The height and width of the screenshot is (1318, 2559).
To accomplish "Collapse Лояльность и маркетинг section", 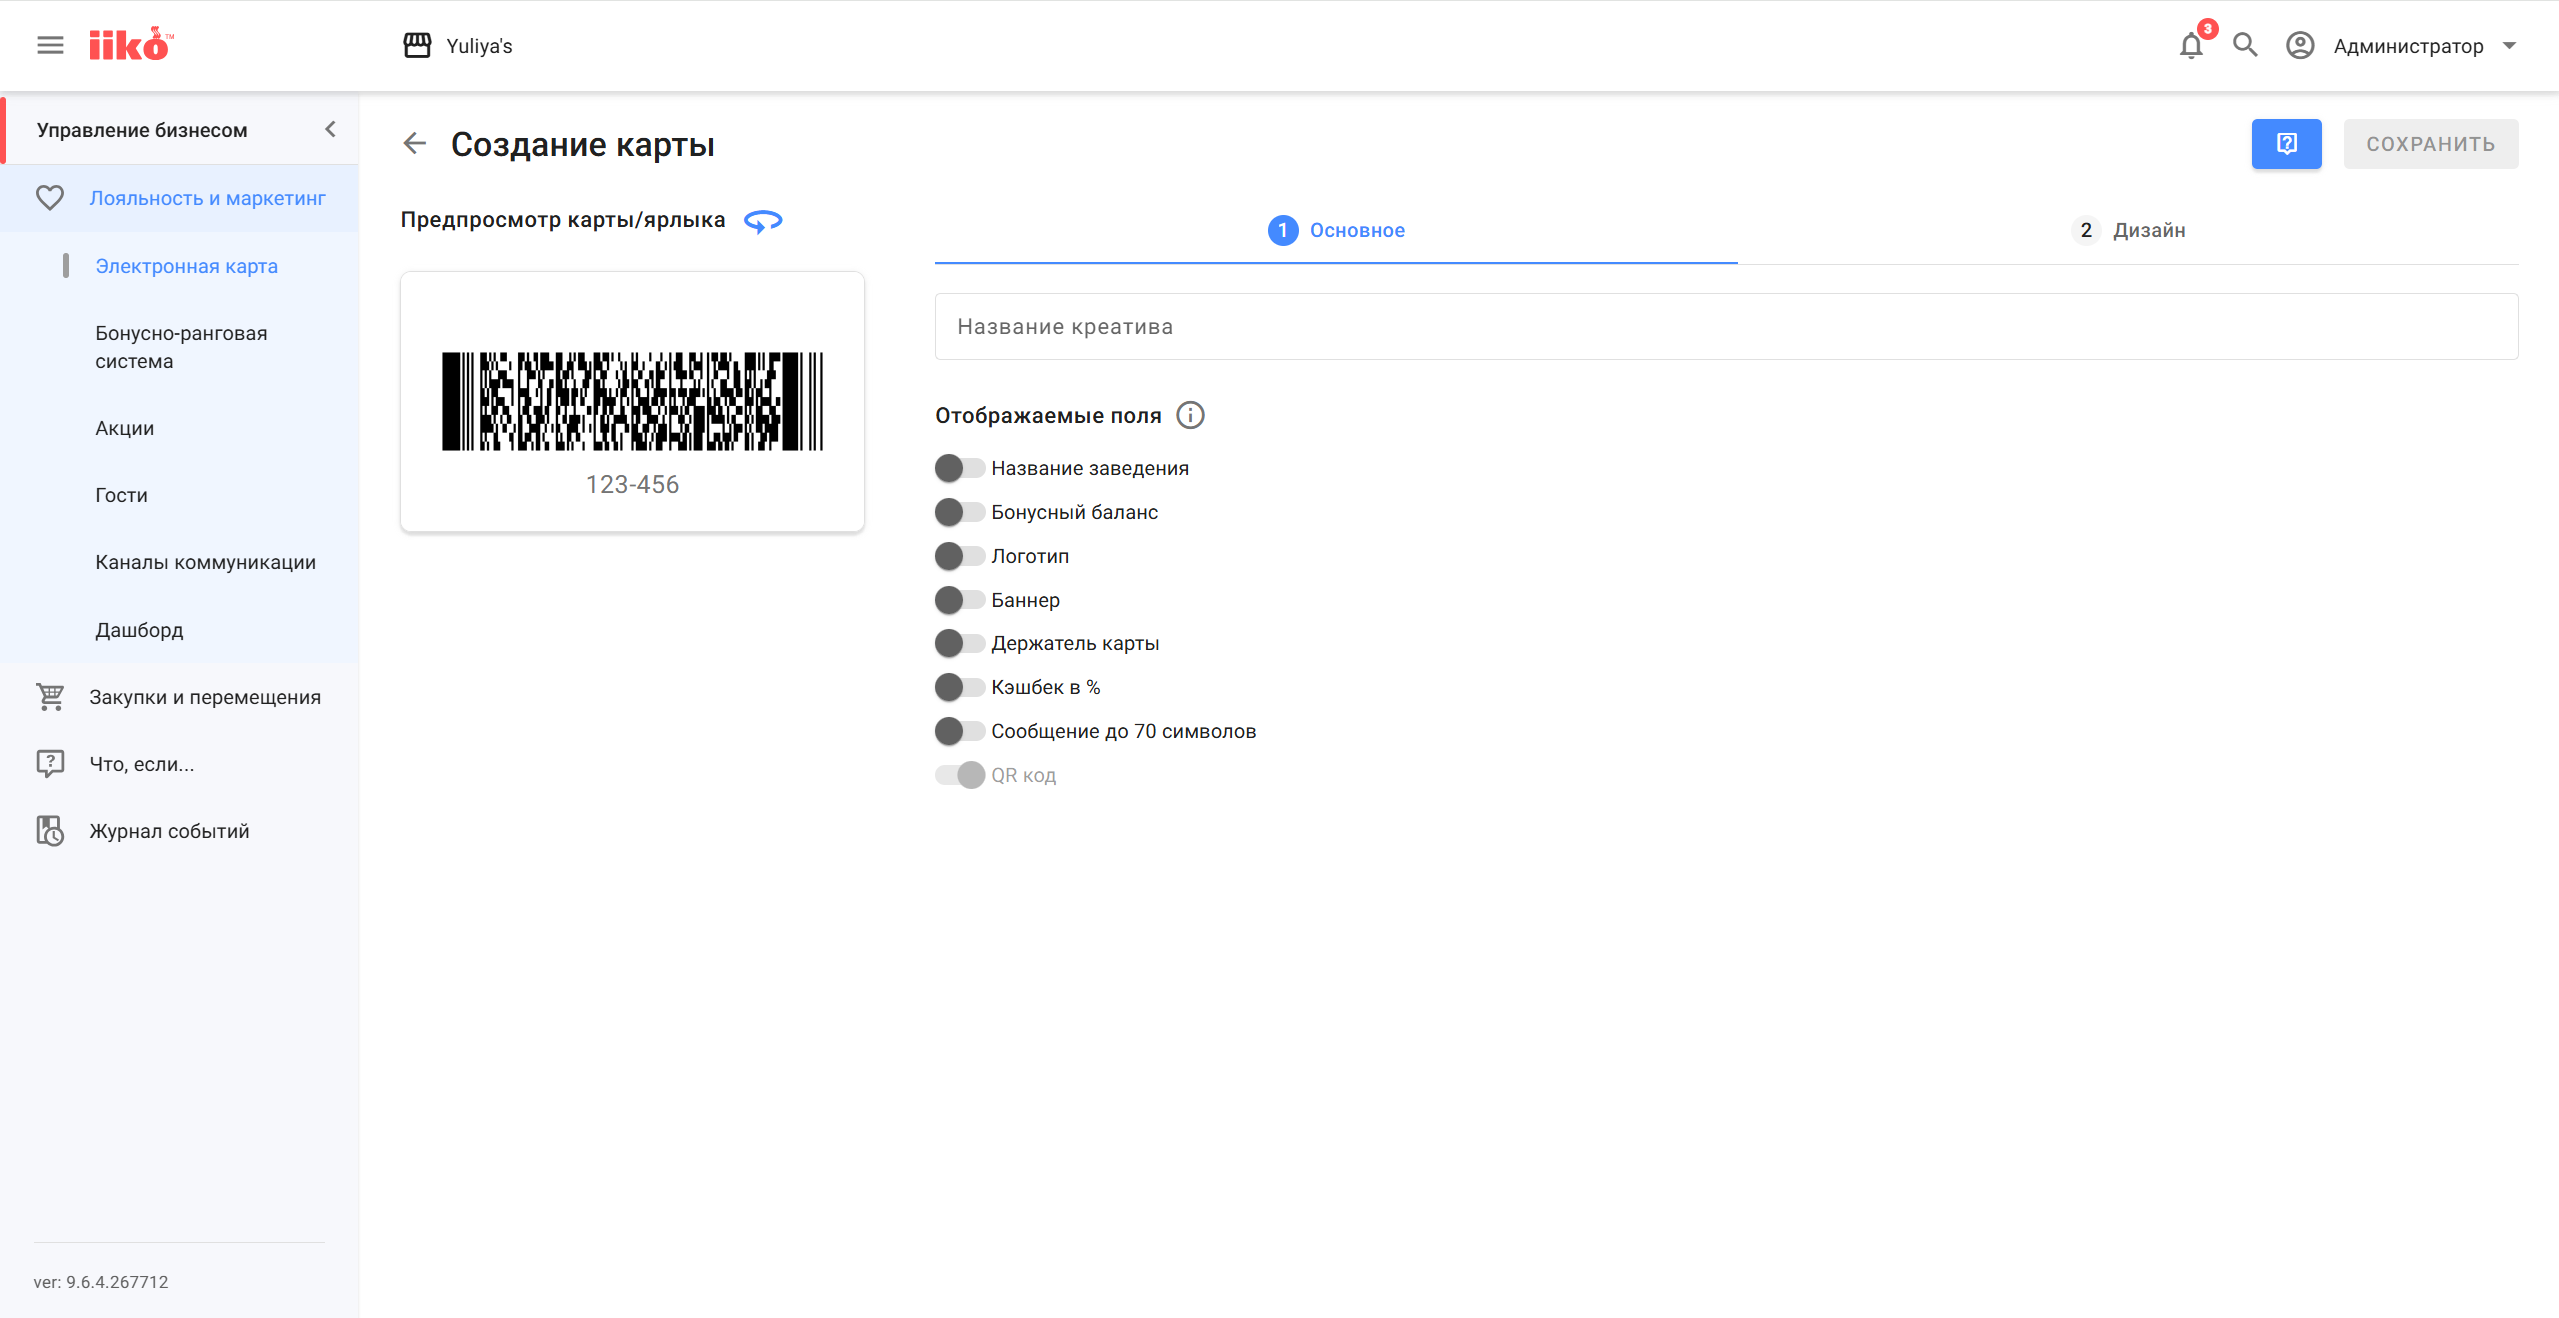I will click(x=180, y=198).
